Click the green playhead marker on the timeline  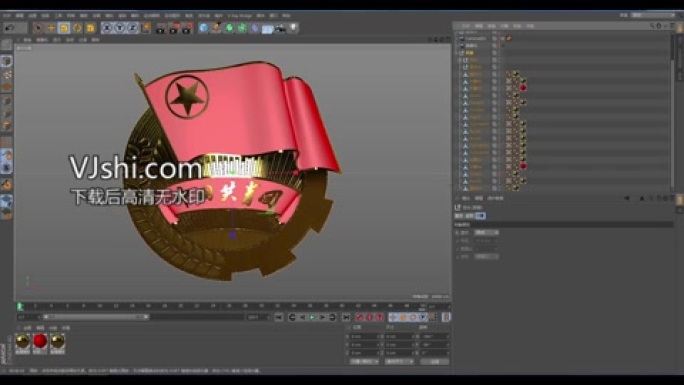click(20, 307)
